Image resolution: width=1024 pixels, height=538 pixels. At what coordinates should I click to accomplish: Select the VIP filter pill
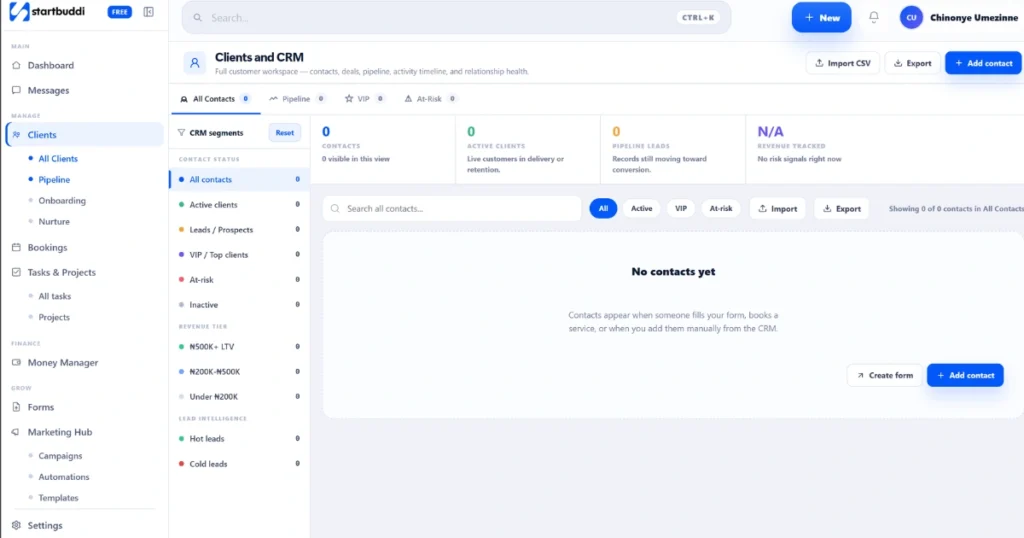[x=681, y=208]
